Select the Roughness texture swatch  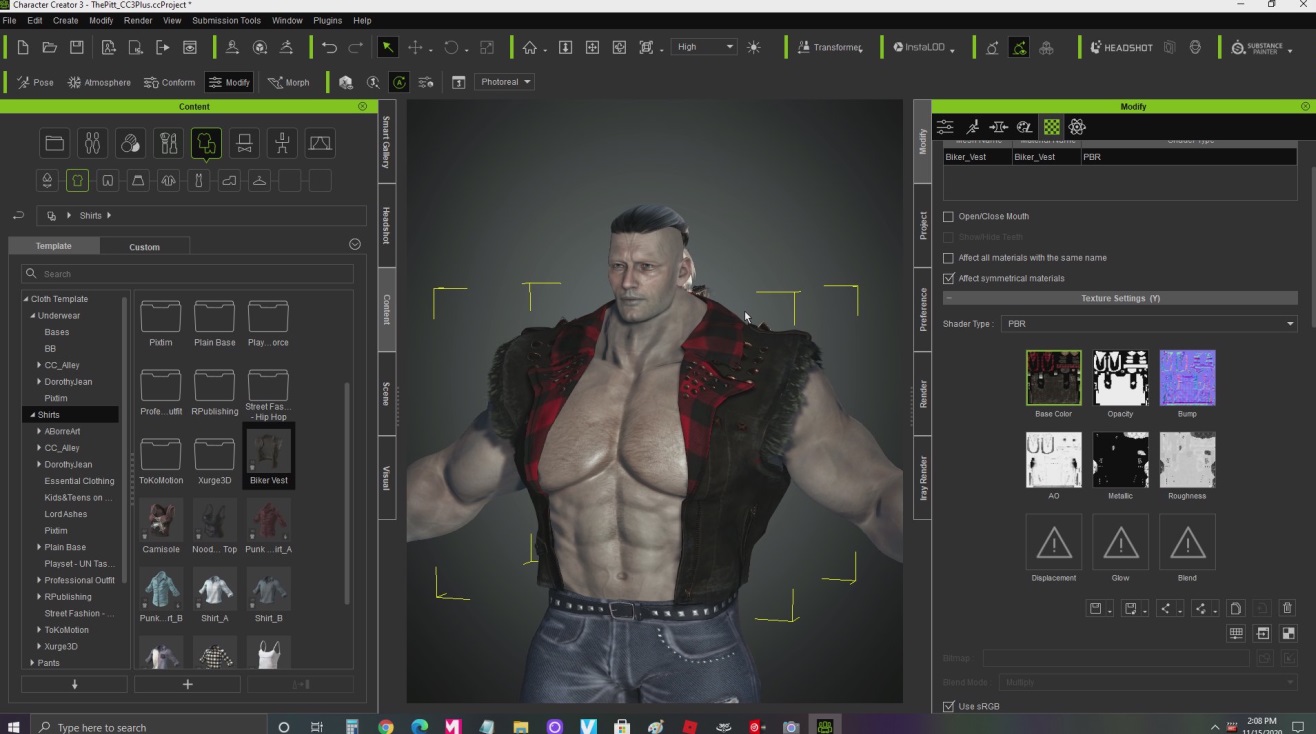(1187, 459)
